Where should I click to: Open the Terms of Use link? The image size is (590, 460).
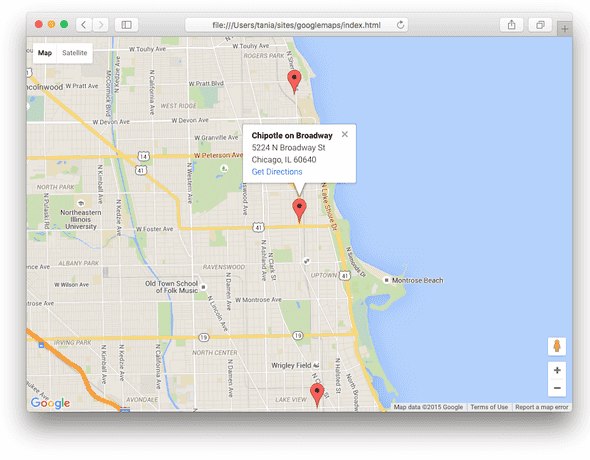click(489, 407)
